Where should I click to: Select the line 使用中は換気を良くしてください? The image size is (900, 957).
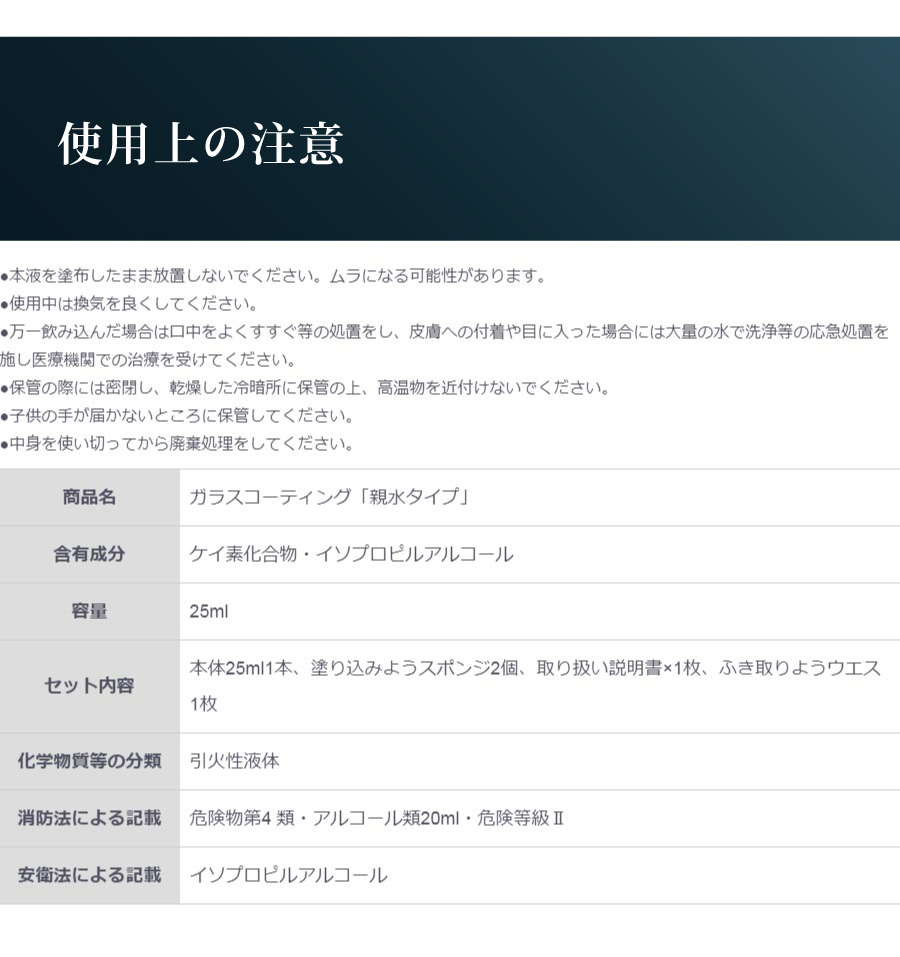130,304
